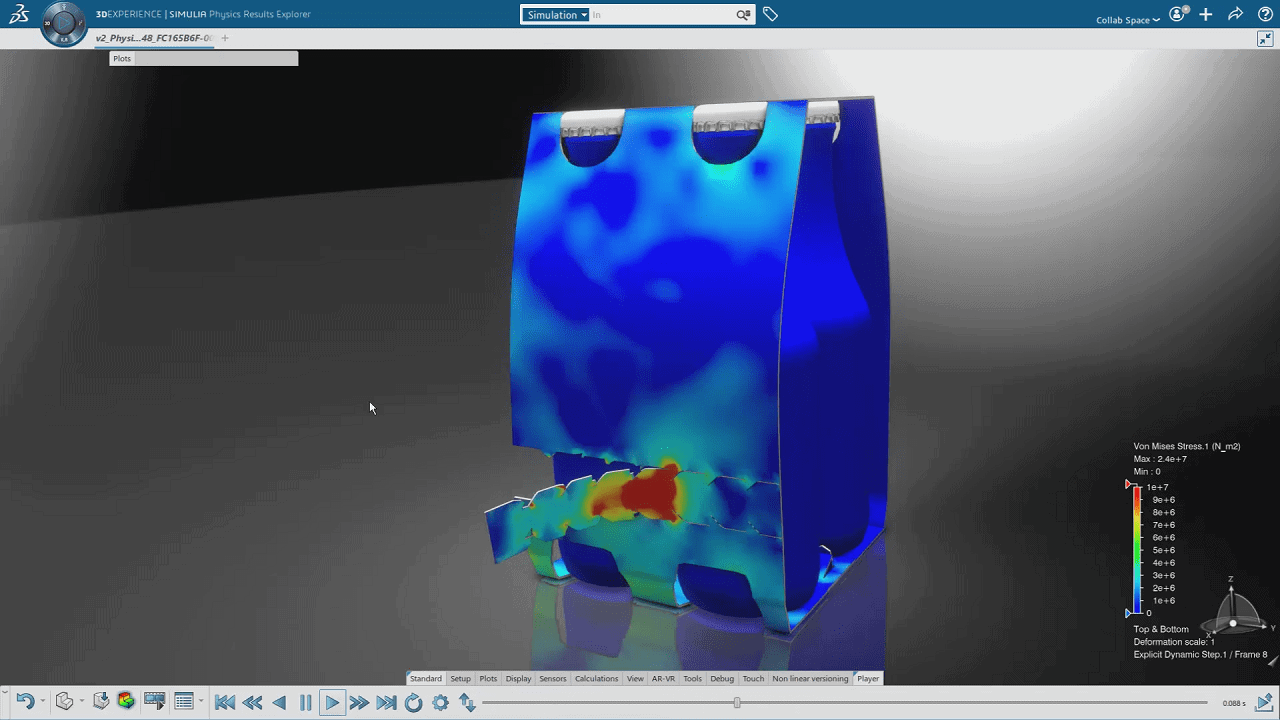Click the 3DEXPERIENCE compass icon
The image size is (1280, 720).
click(64, 23)
